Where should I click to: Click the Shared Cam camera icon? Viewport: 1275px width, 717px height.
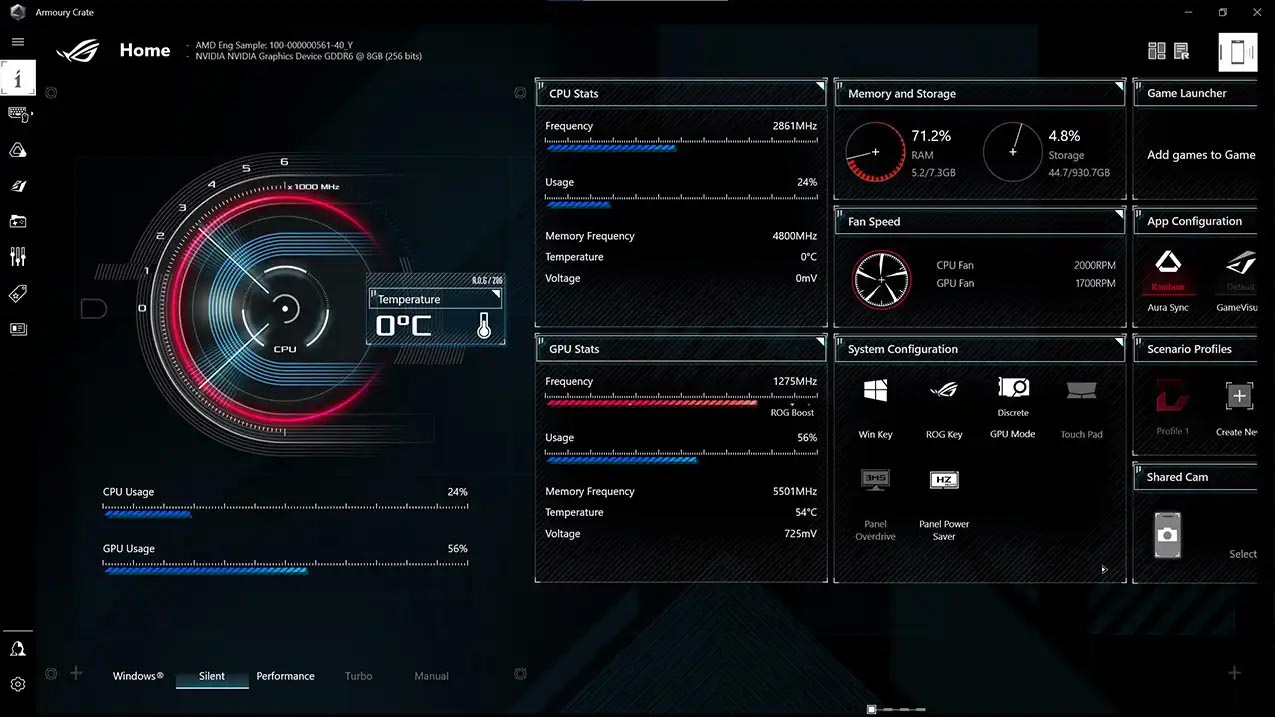pos(1168,534)
